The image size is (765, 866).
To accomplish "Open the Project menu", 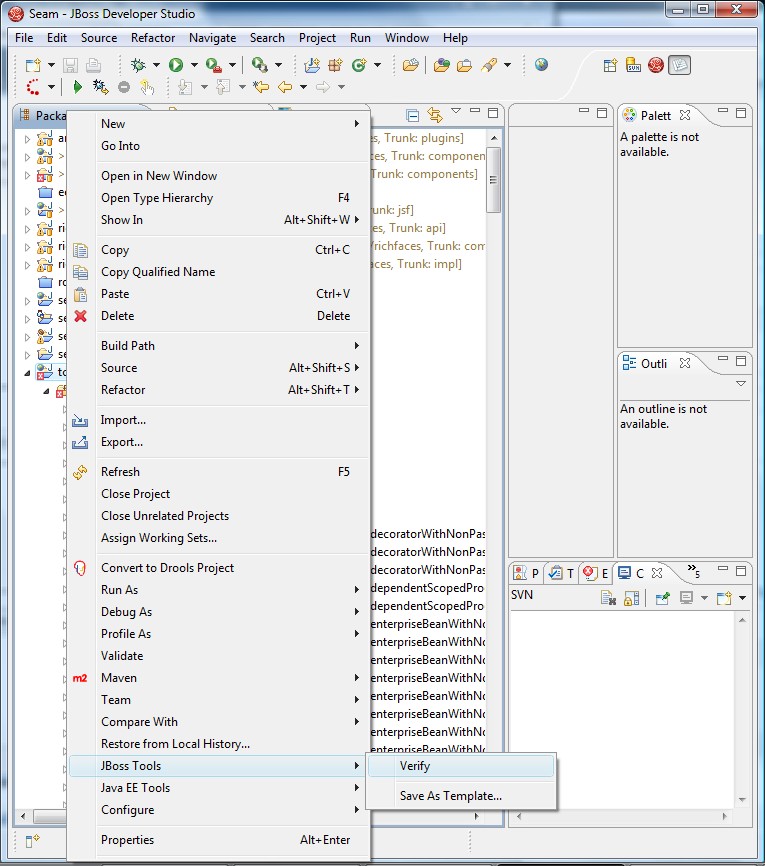I will coord(317,38).
